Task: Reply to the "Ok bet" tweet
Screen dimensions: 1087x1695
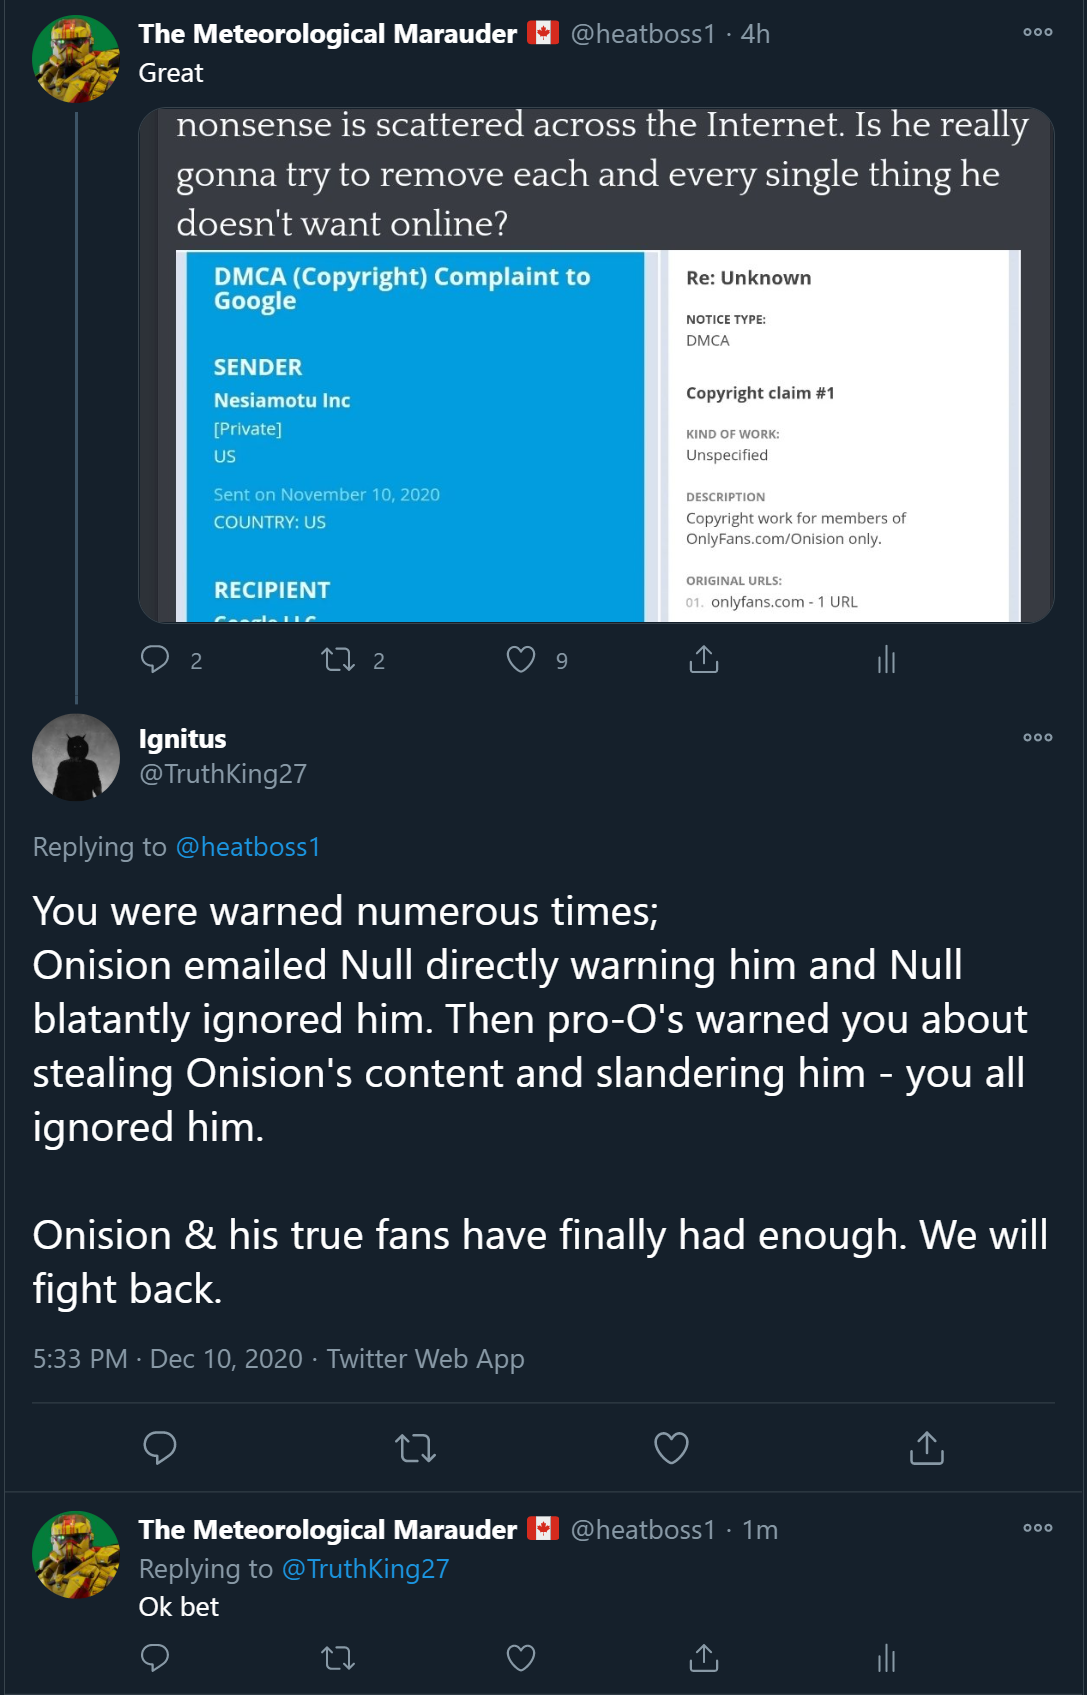Action: (x=155, y=1658)
